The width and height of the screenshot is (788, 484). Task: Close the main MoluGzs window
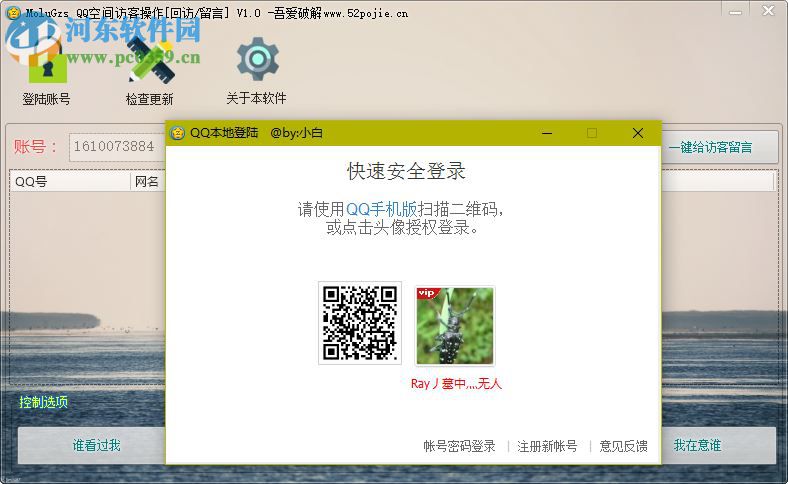click(768, 11)
